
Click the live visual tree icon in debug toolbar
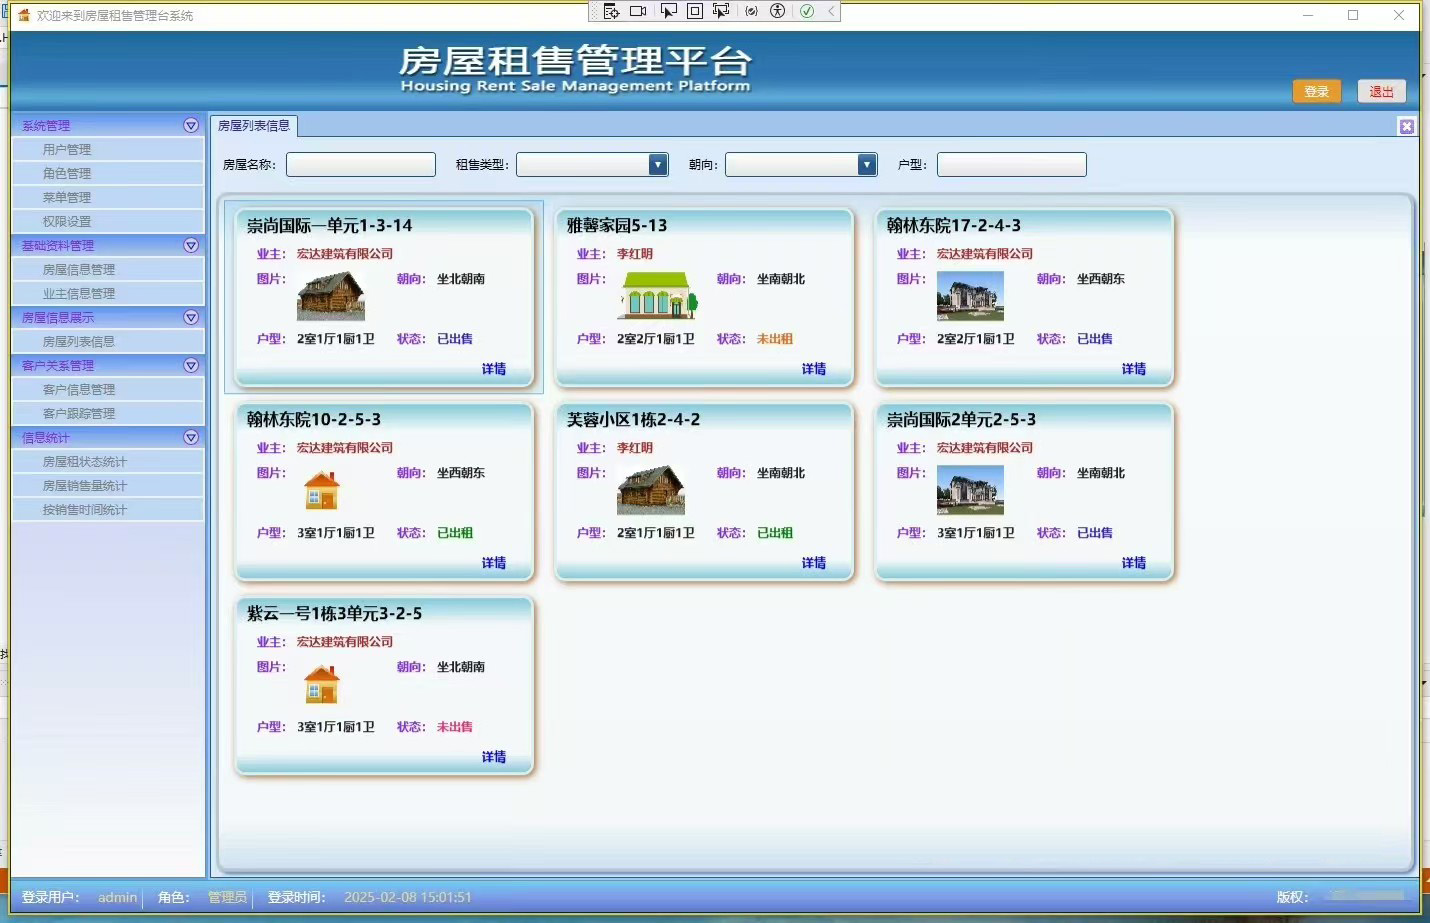click(x=611, y=11)
